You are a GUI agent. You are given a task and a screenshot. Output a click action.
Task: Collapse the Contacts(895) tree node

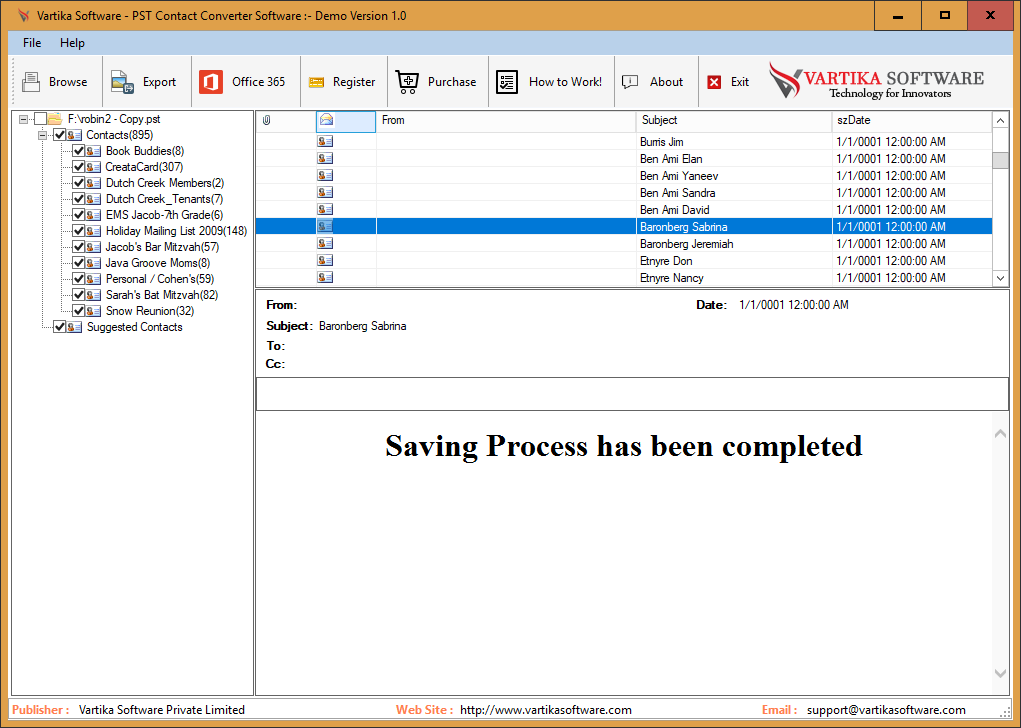pos(42,135)
